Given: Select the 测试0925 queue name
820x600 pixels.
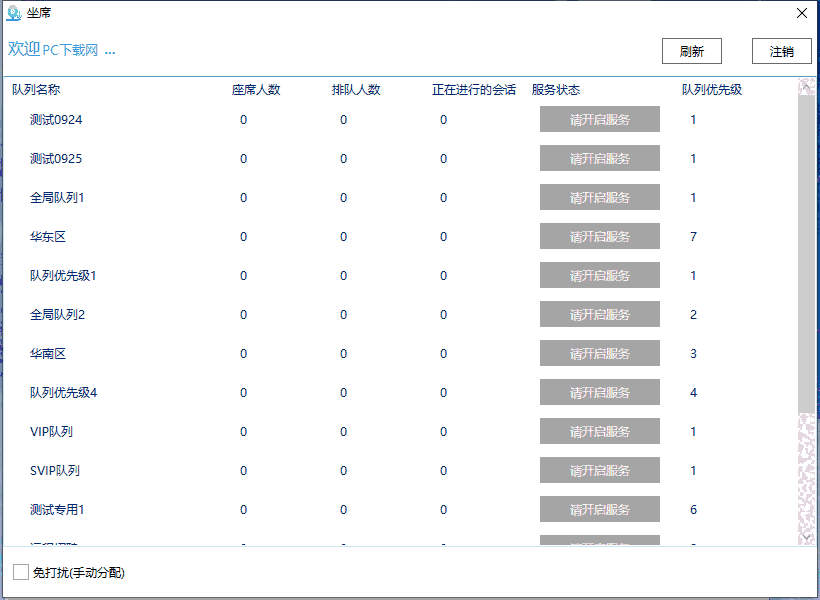Looking at the screenshot, I should (x=56, y=158).
